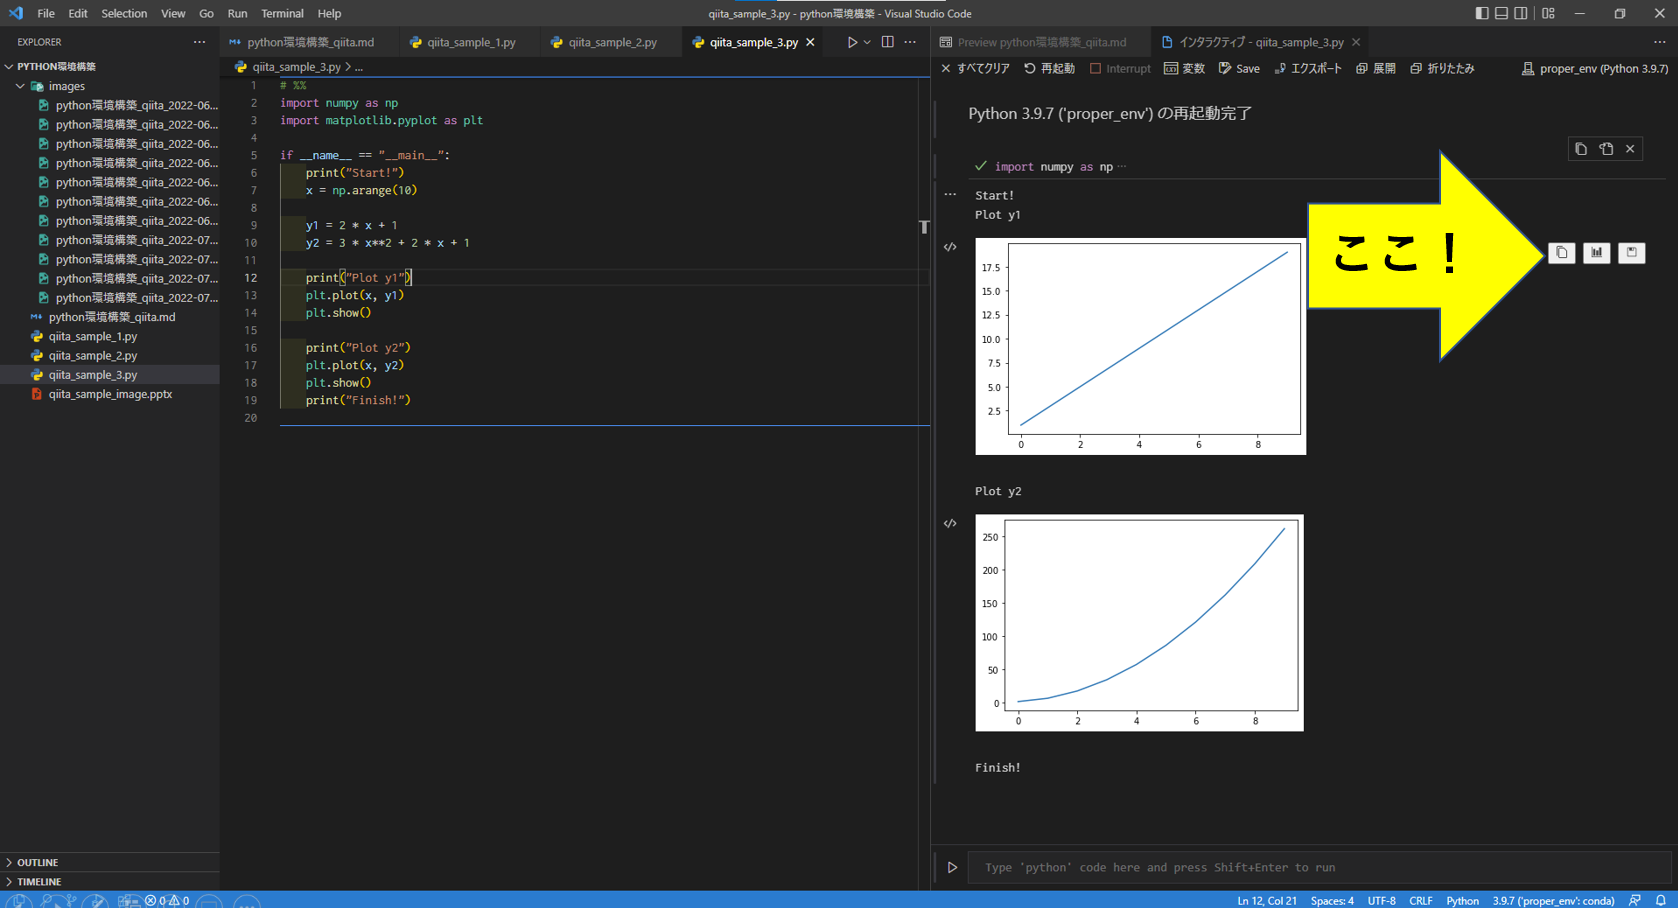Open the y1 plot in plot viewer
Image resolution: width=1678 pixels, height=908 pixels.
tap(1596, 252)
